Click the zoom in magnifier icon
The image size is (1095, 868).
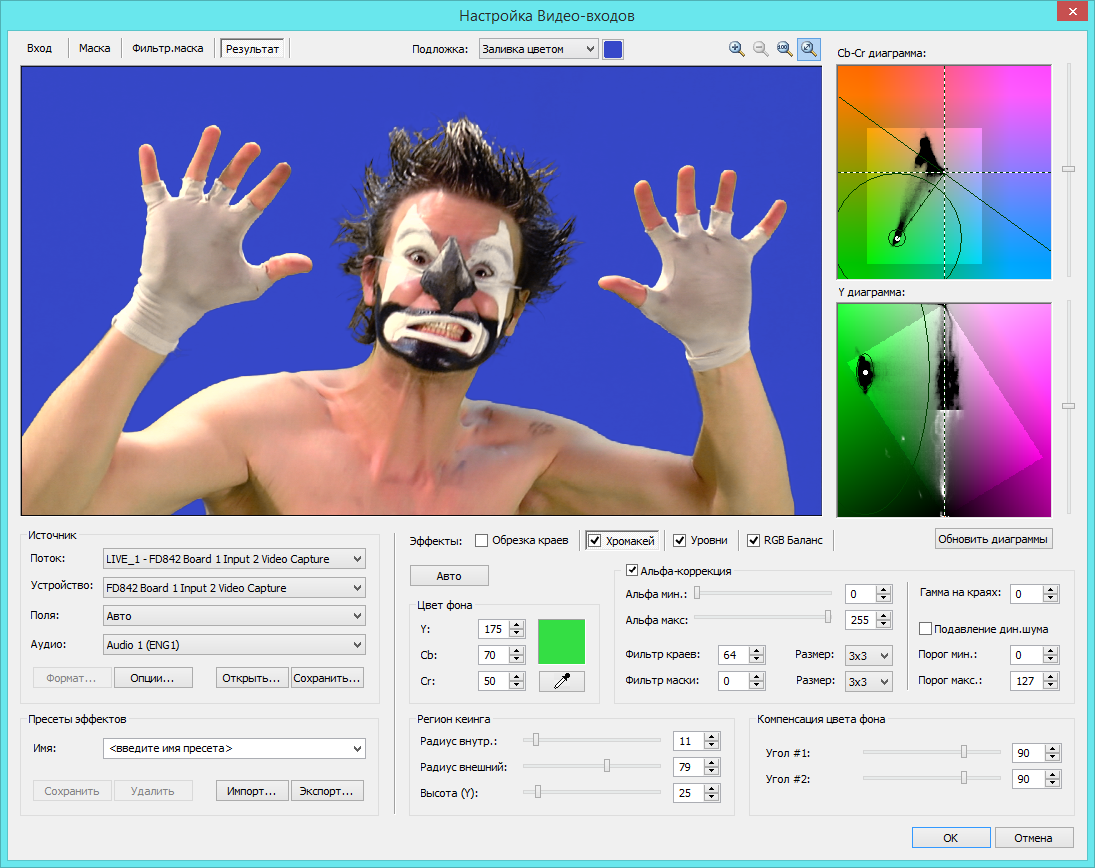736,49
